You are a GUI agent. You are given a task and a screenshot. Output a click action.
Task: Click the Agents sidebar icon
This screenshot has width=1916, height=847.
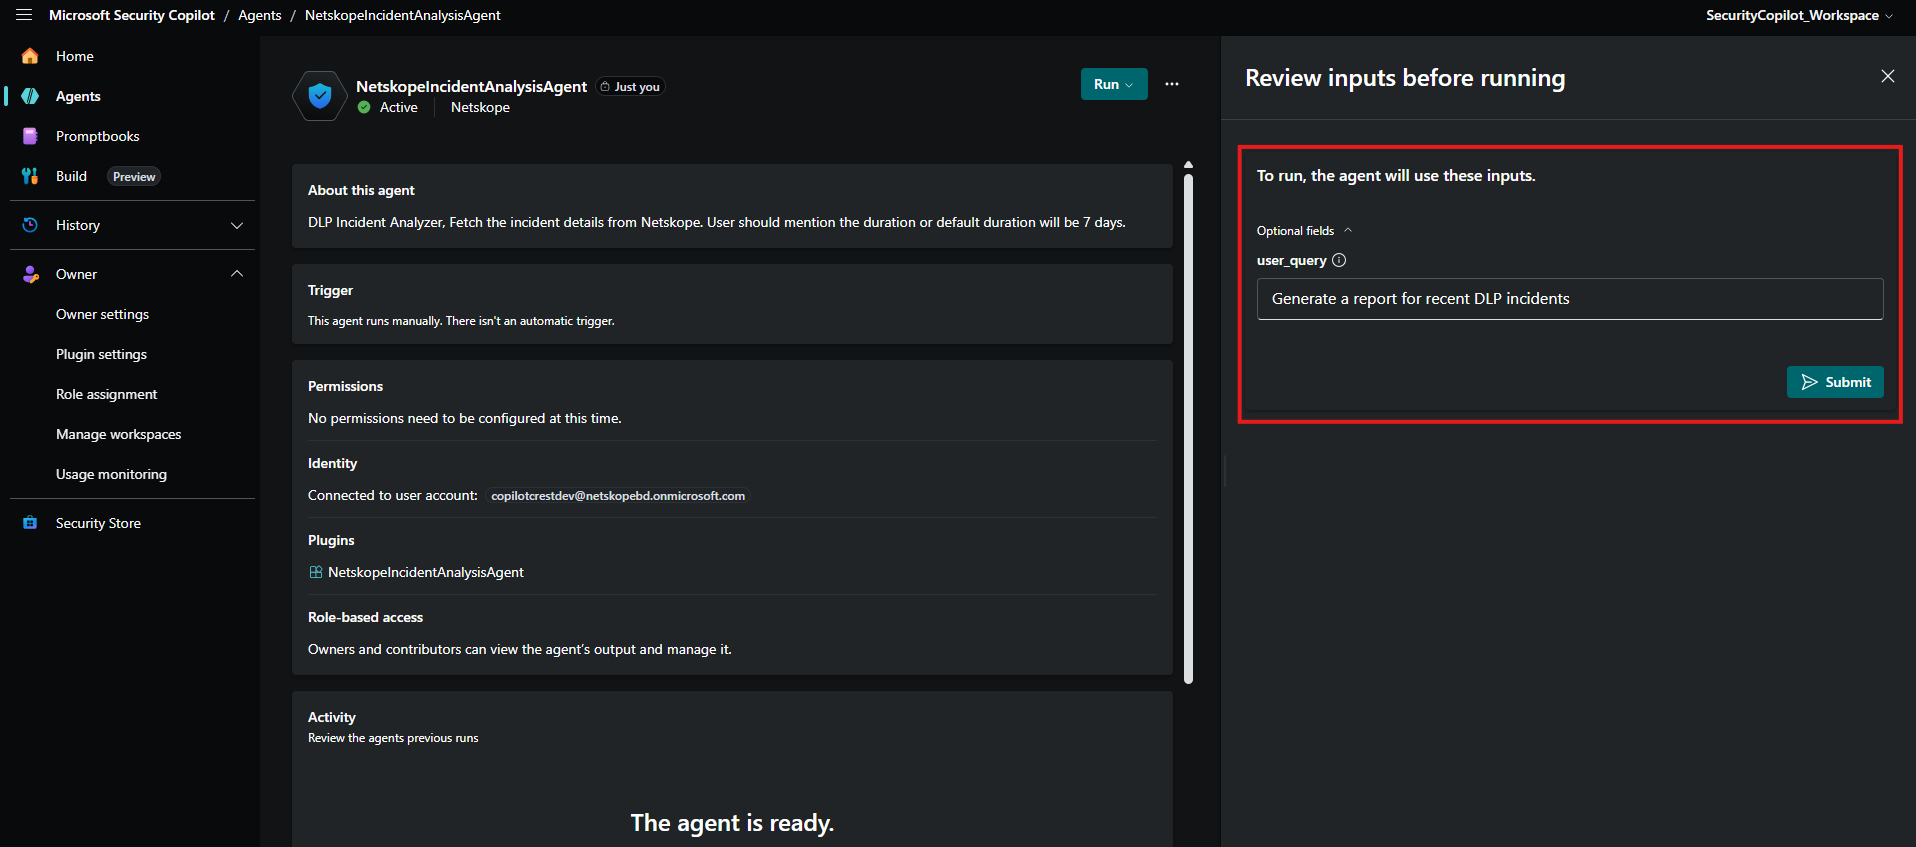[x=30, y=96]
